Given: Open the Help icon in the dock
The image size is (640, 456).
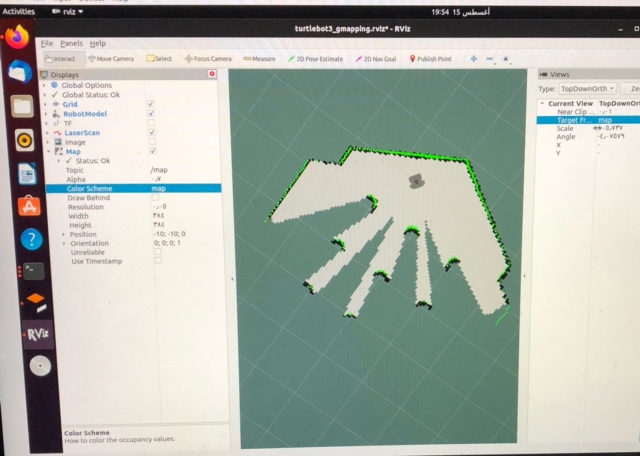Looking at the screenshot, I should point(31,239).
